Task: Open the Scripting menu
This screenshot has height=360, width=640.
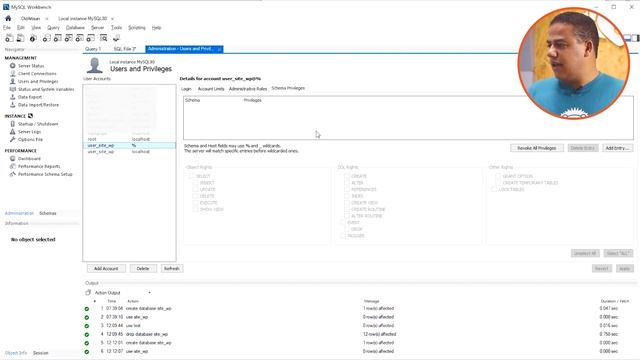Action: (137, 28)
